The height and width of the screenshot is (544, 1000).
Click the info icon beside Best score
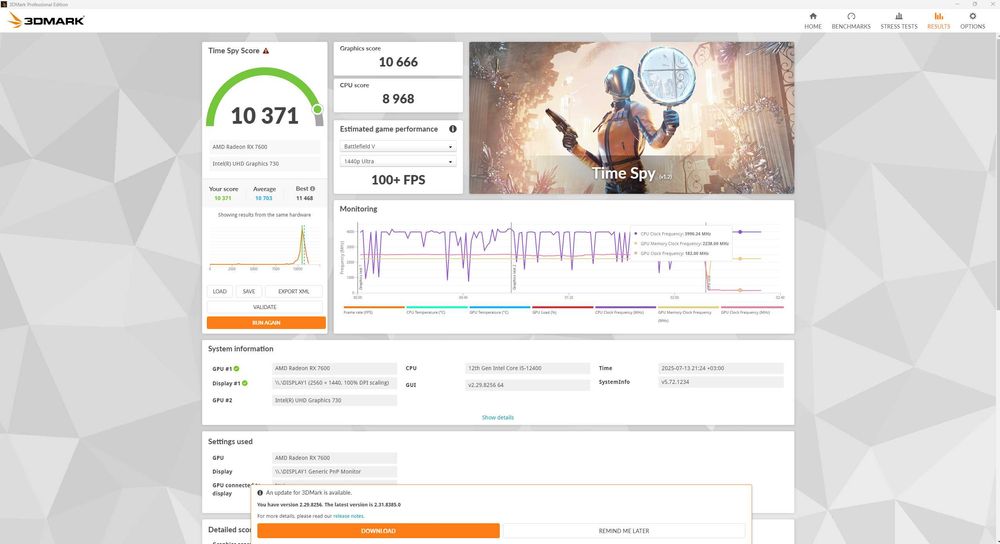[312, 189]
